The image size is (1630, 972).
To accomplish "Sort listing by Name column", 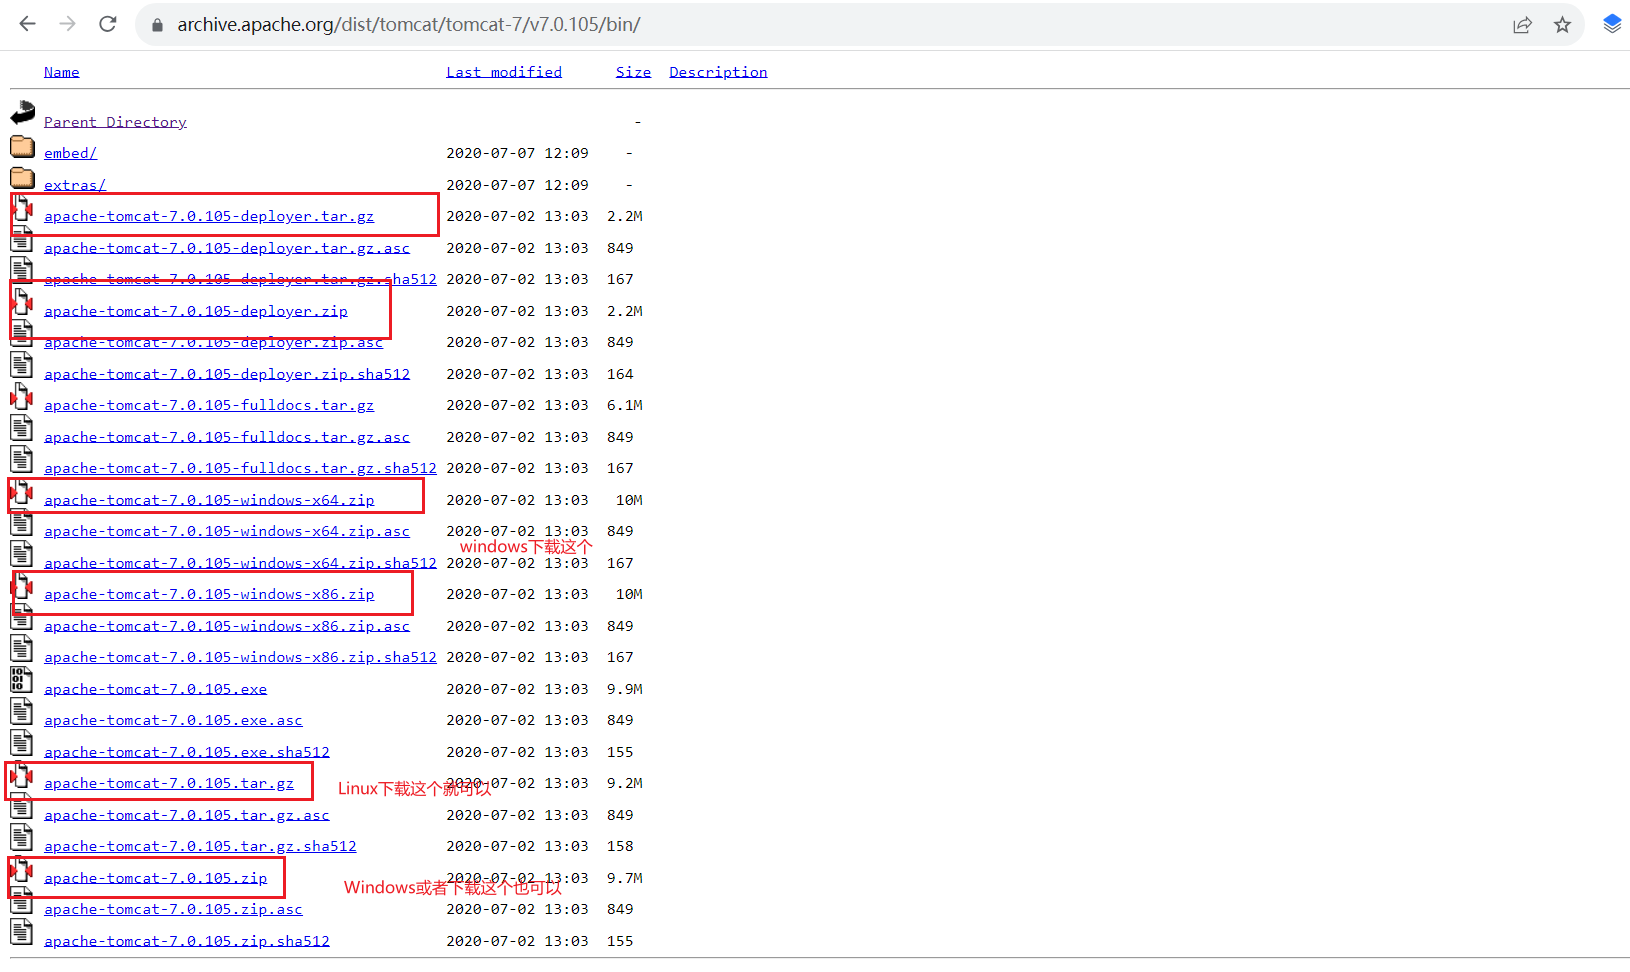I will [x=62, y=72].
